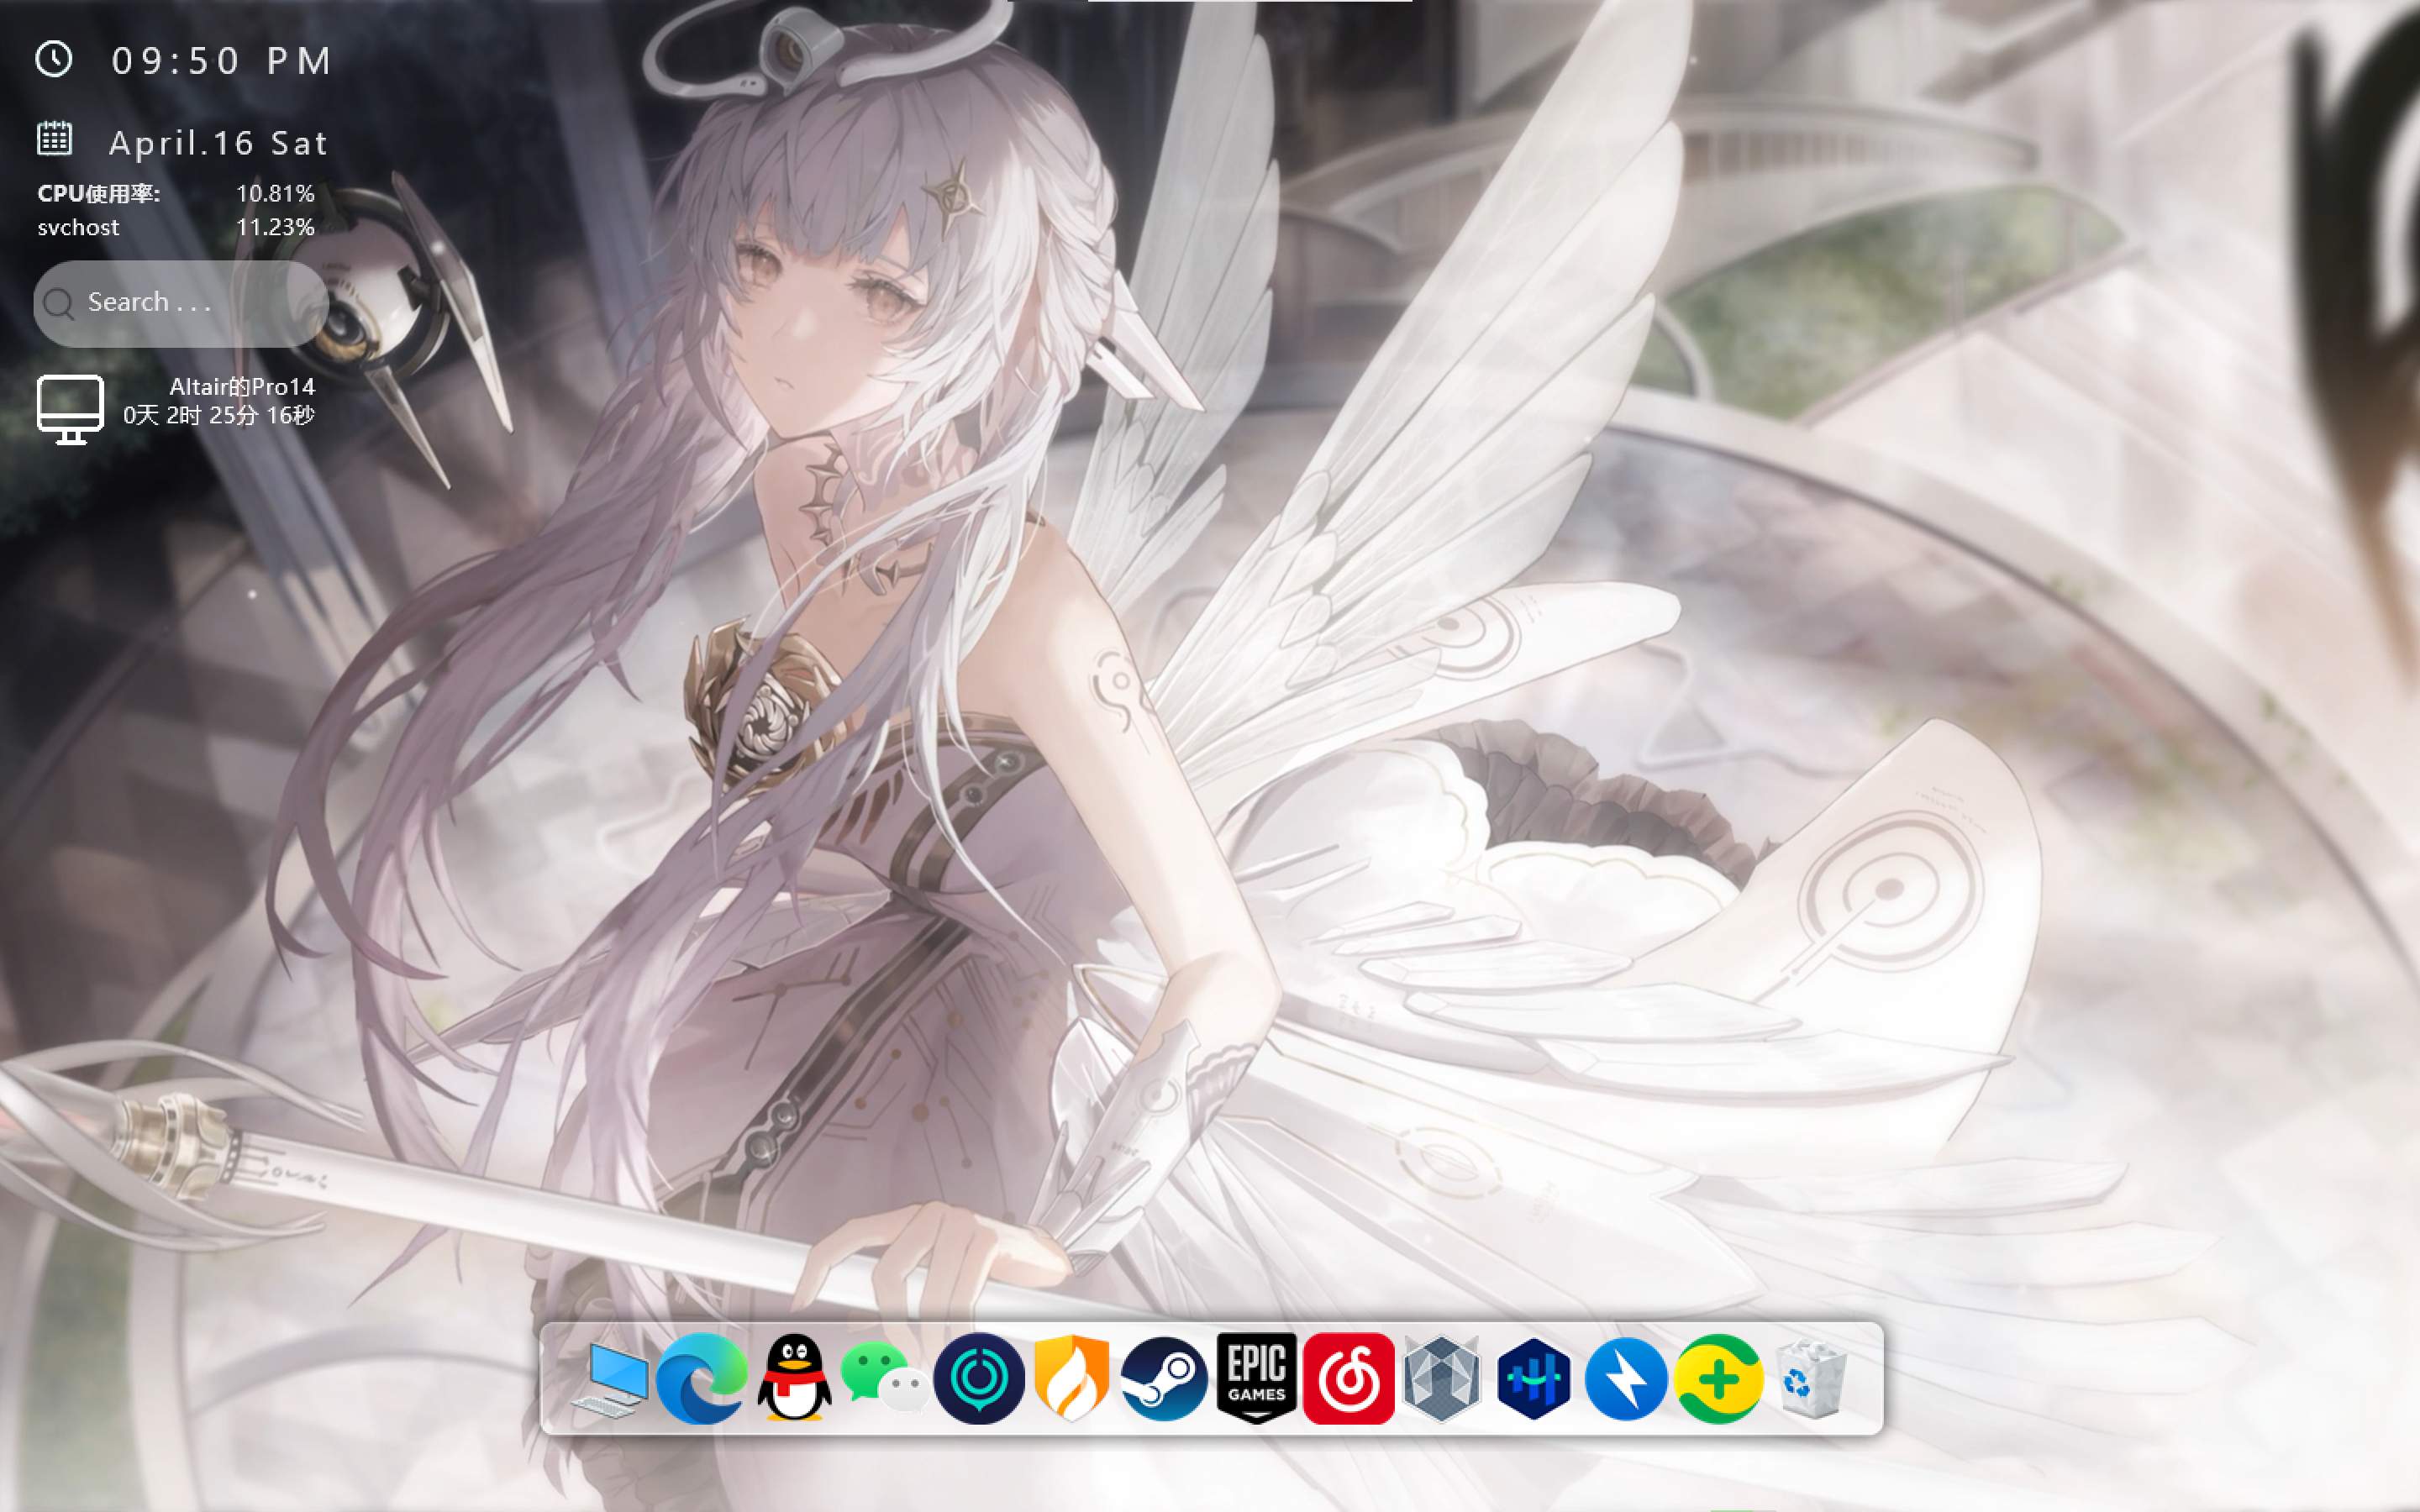Open the Recycle Bin in dock
This screenshot has width=2420, height=1512.
pos(1811,1379)
